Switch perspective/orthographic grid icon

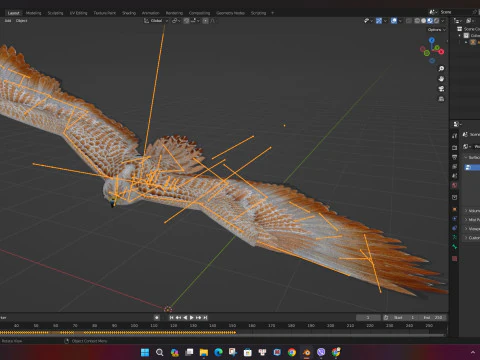[441, 99]
